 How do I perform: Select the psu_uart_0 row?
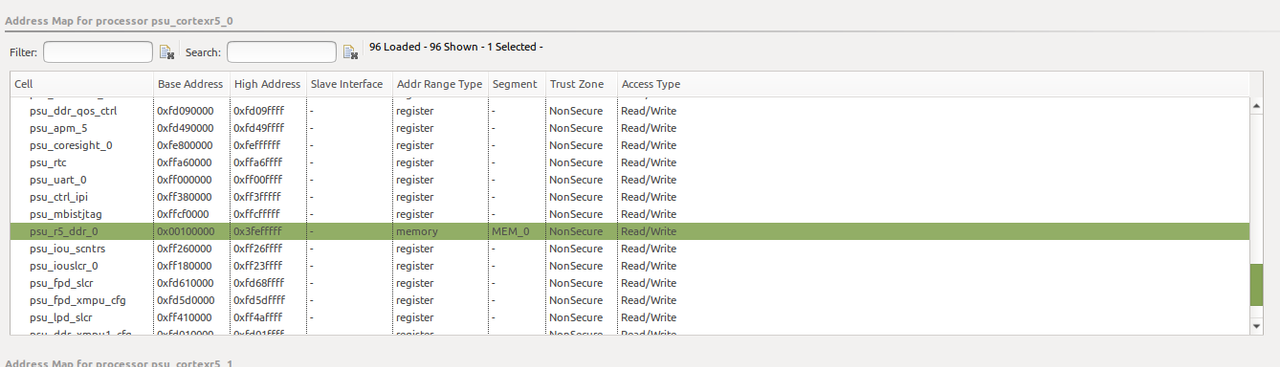630,180
